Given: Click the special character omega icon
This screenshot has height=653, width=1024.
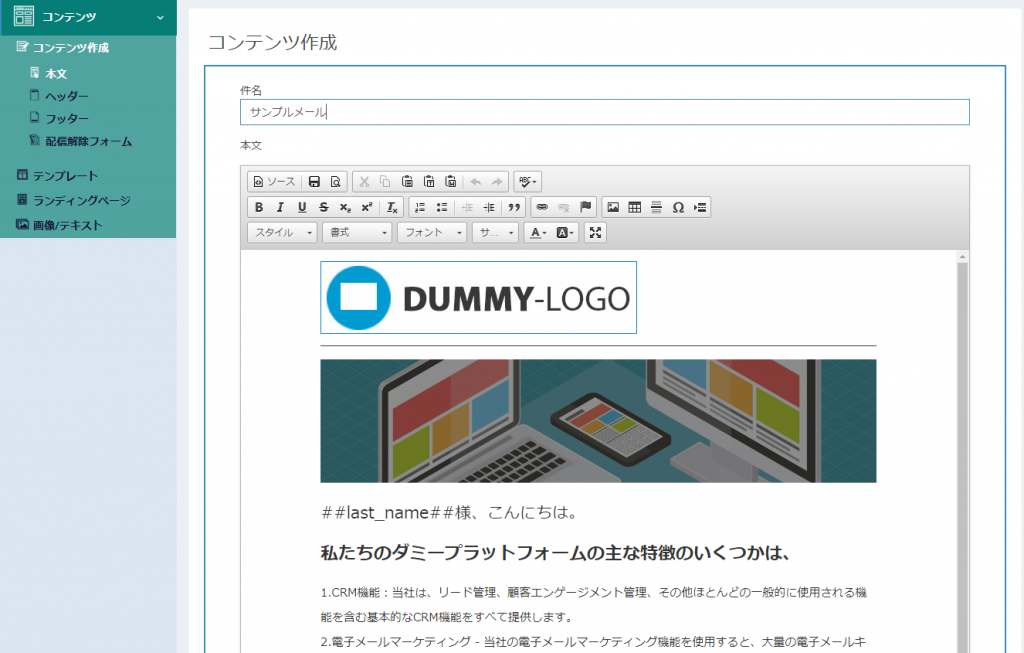Looking at the screenshot, I should click(x=678, y=207).
